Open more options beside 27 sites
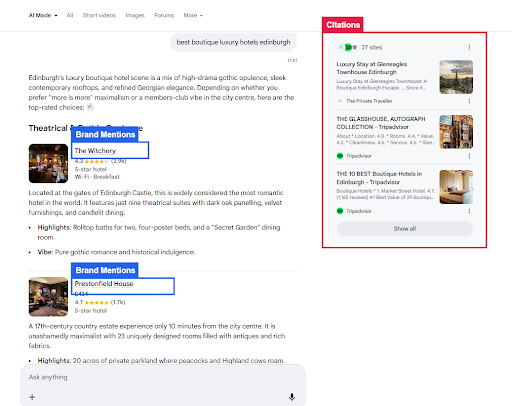 click(469, 47)
